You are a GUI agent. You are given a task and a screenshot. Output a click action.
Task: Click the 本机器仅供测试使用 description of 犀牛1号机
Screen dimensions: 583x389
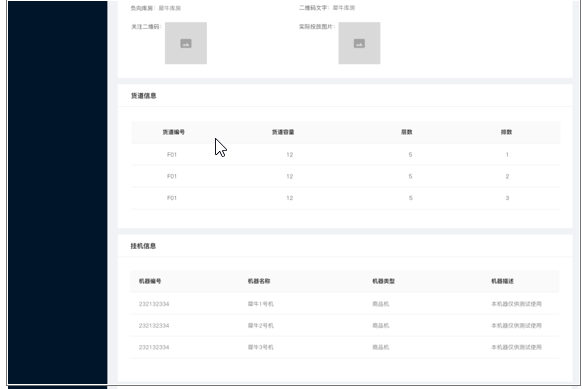coord(516,304)
